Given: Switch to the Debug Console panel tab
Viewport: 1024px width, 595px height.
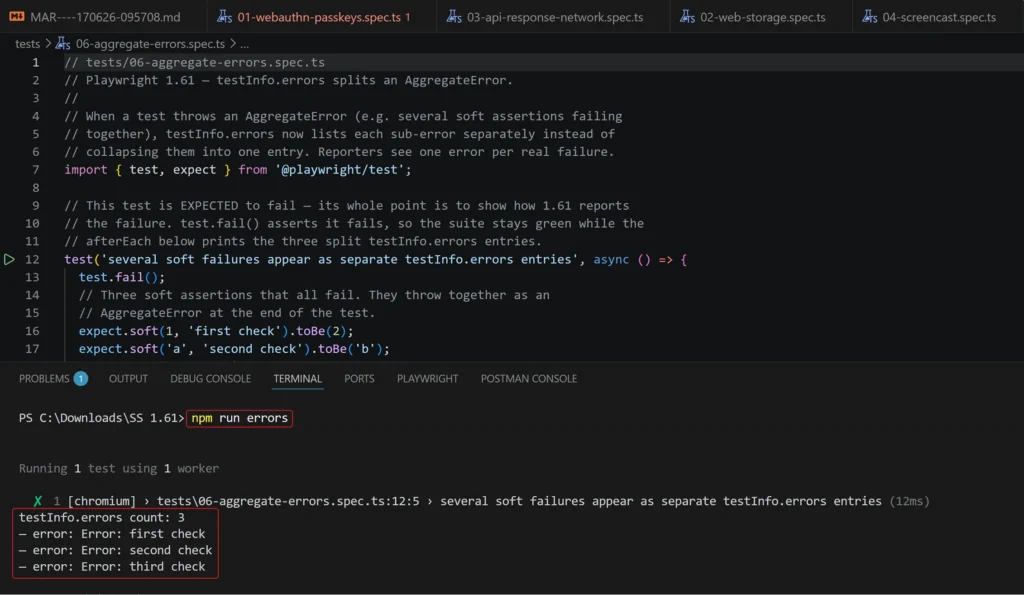Looking at the screenshot, I should coord(210,379).
